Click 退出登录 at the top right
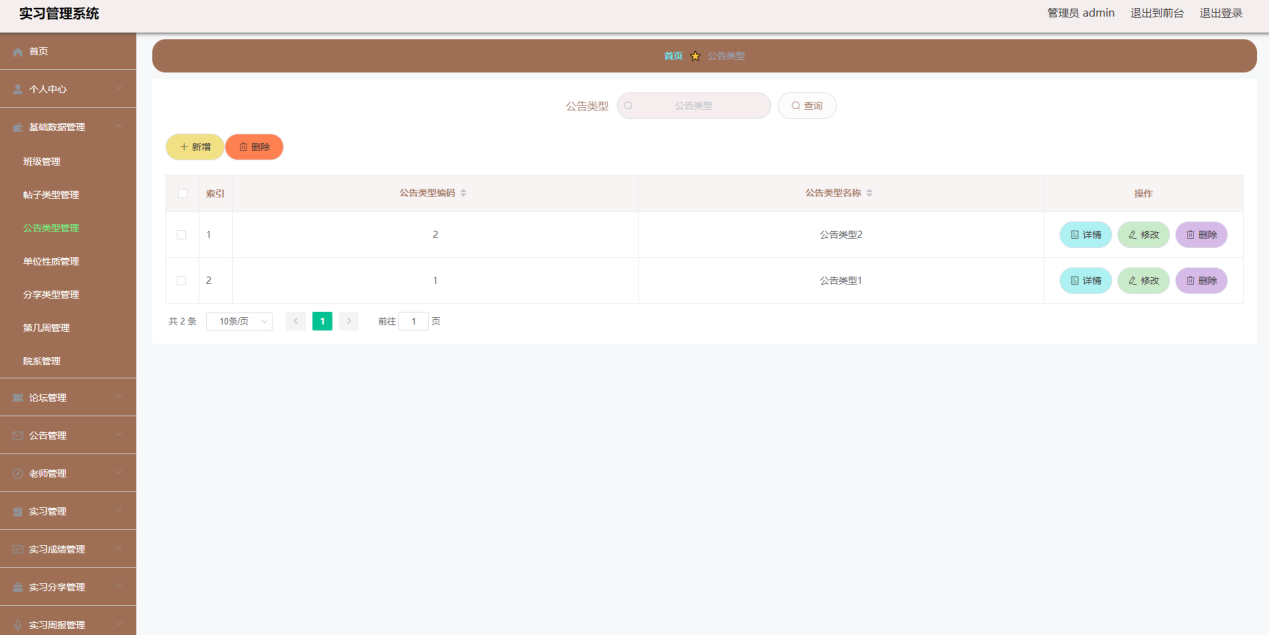This screenshot has width=1269, height=635. tap(1221, 13)
